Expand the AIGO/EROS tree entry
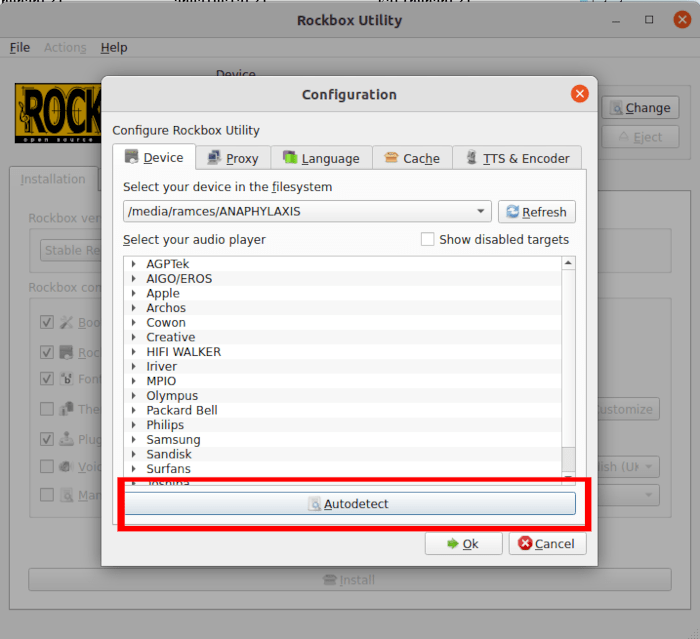Image resolution: width=700 pixels, height=639 pixels. click(133, 279)
